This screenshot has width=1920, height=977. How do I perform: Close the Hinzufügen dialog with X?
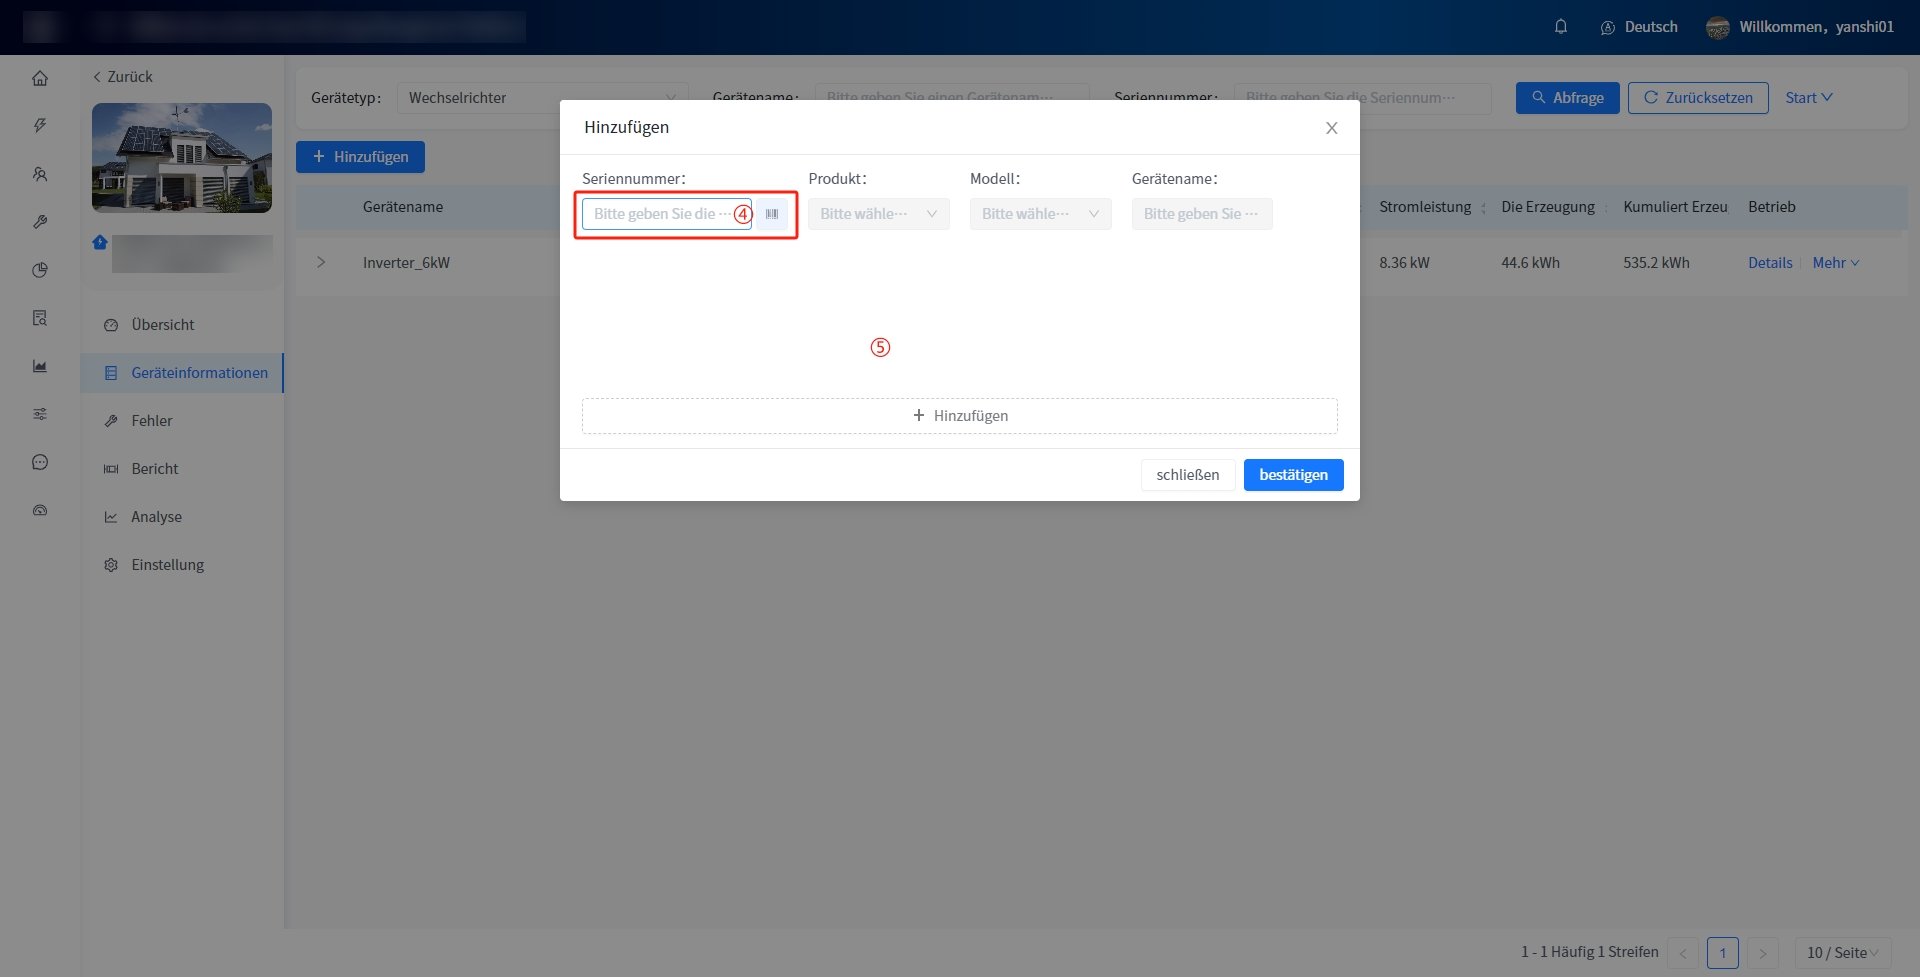click(x=1331, y=128)
